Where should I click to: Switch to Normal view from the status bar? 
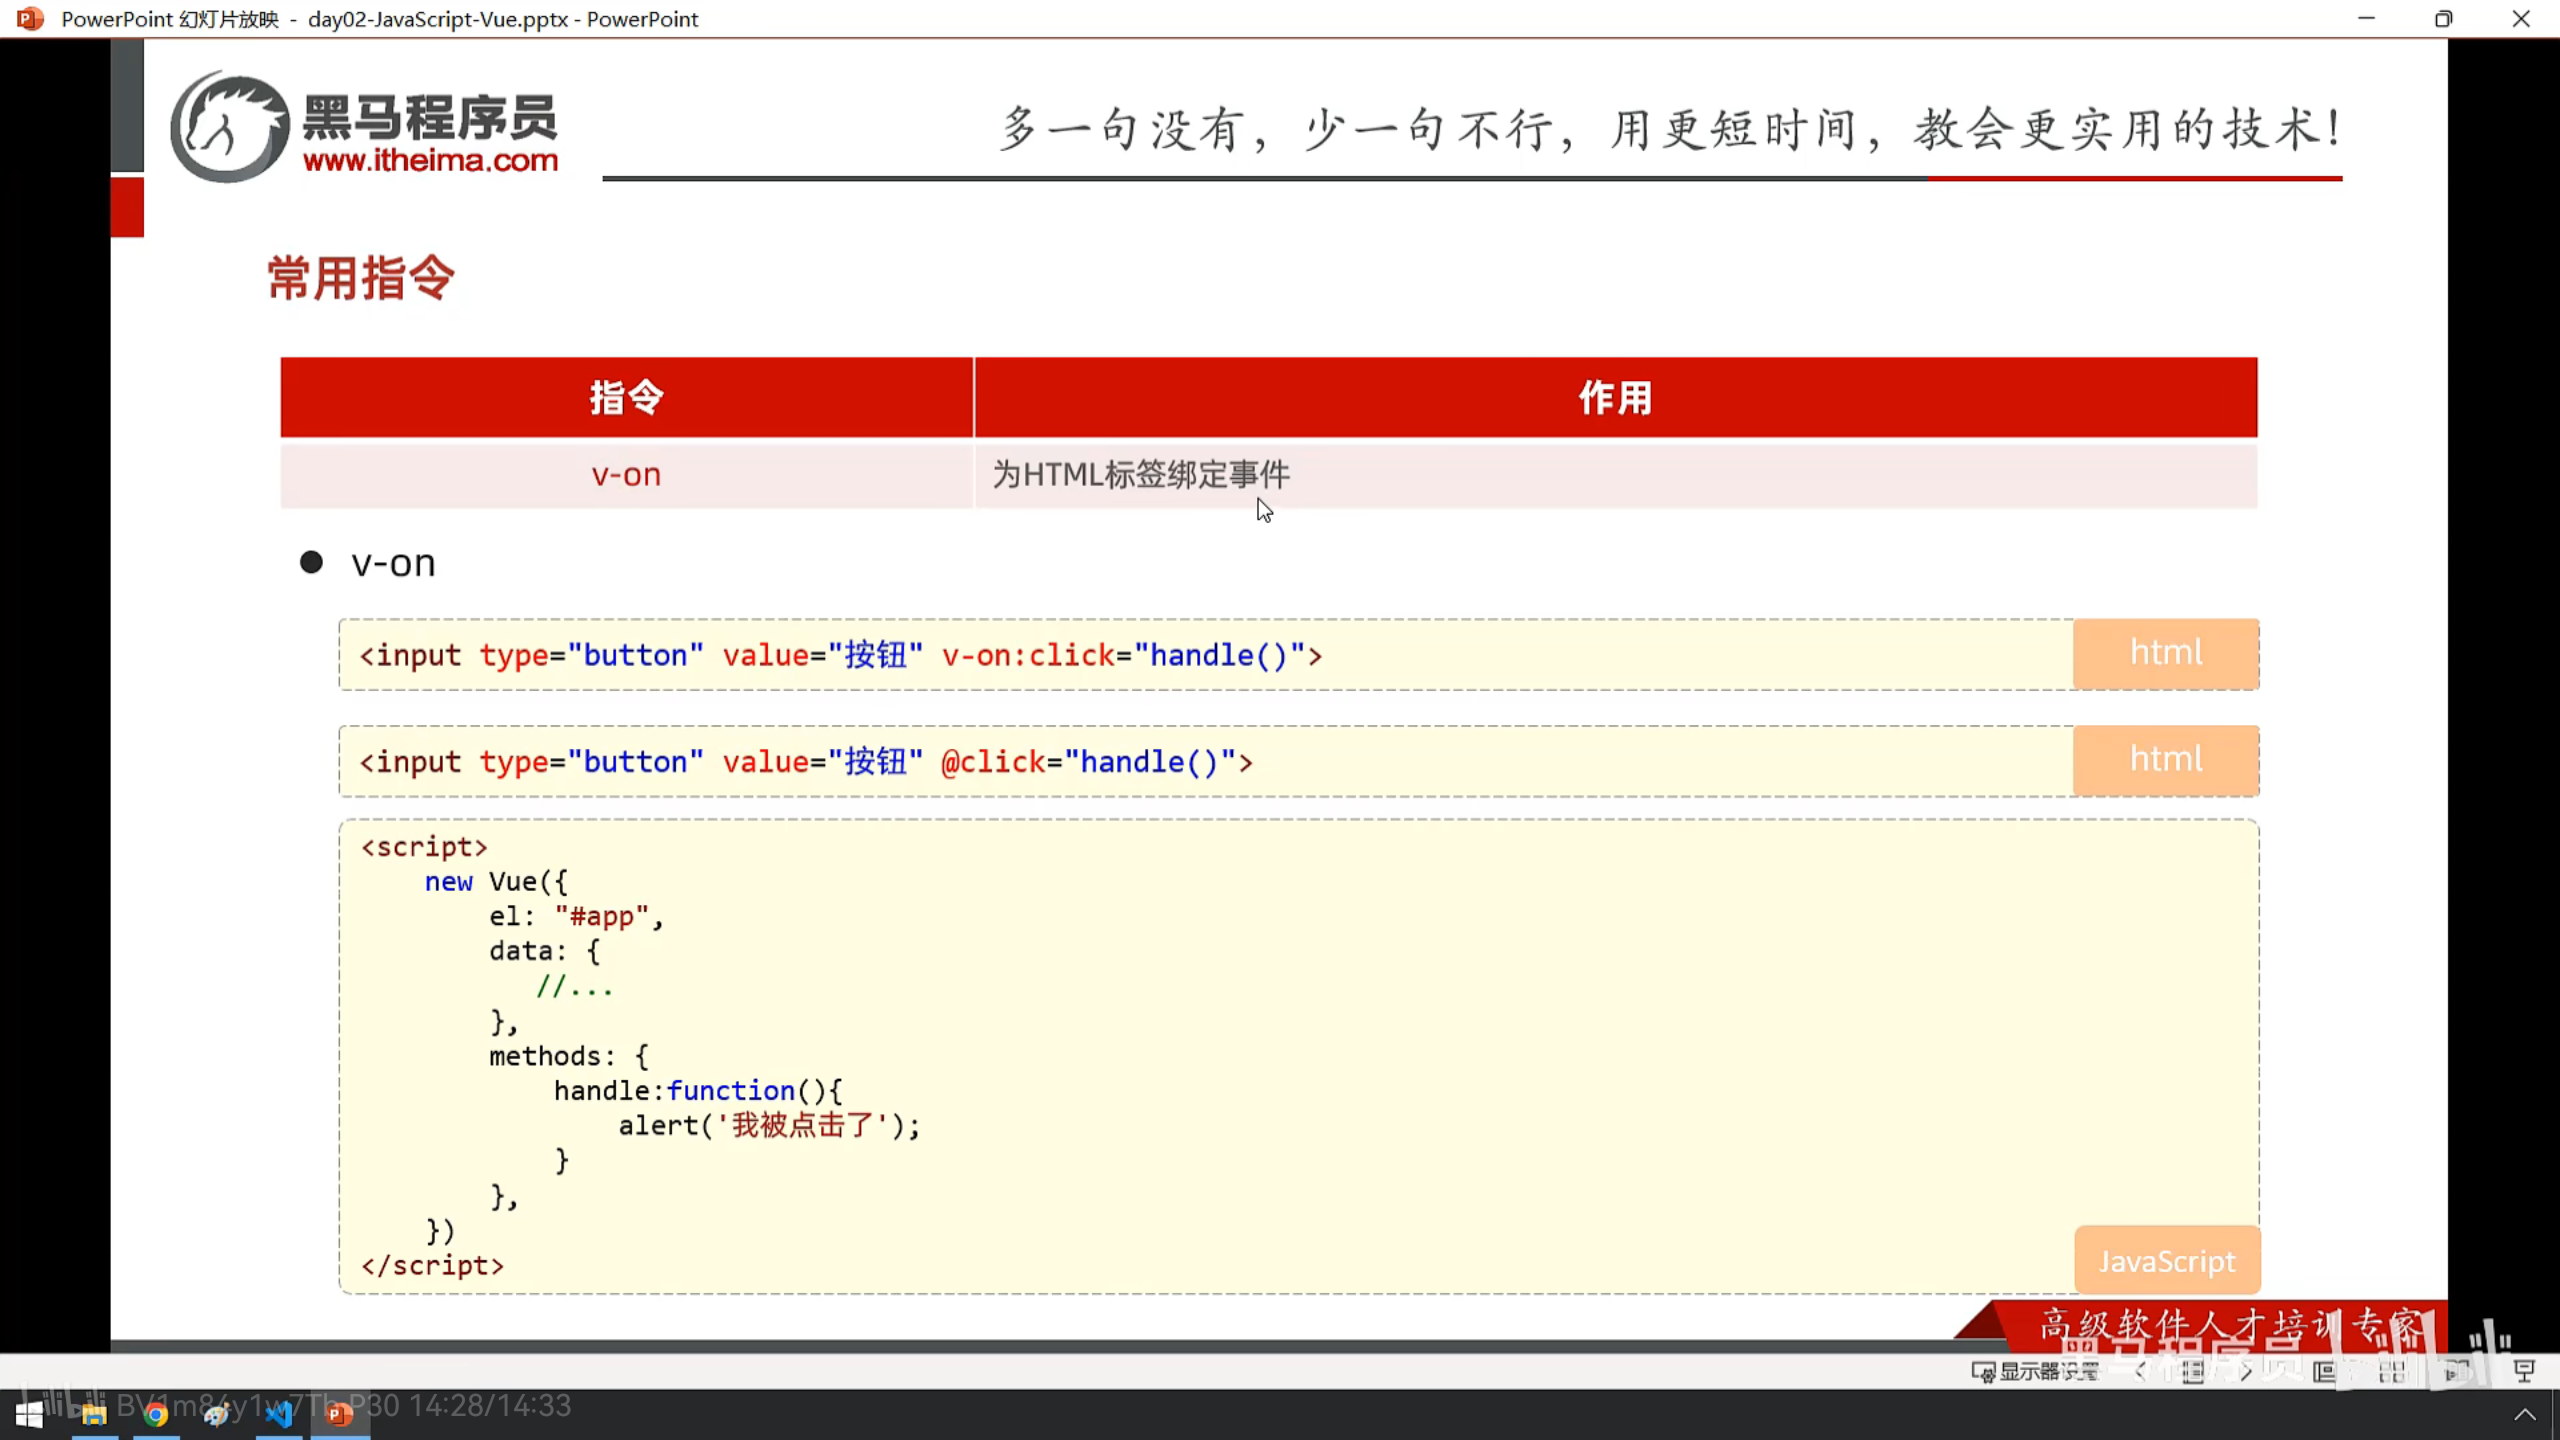coord(2325,1371)
